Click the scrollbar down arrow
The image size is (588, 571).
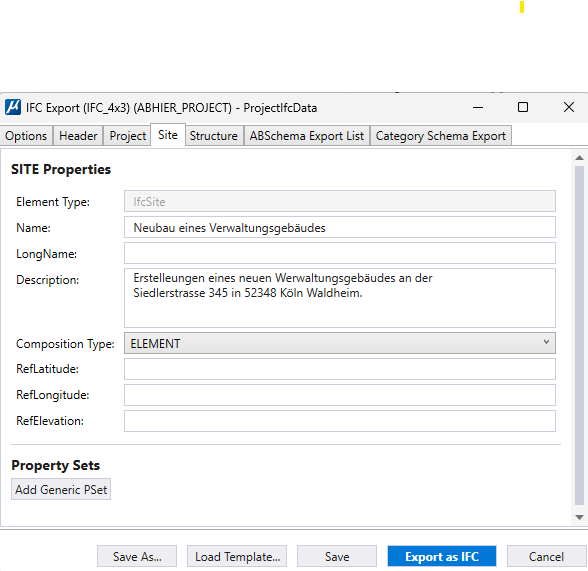pos(579,517)
